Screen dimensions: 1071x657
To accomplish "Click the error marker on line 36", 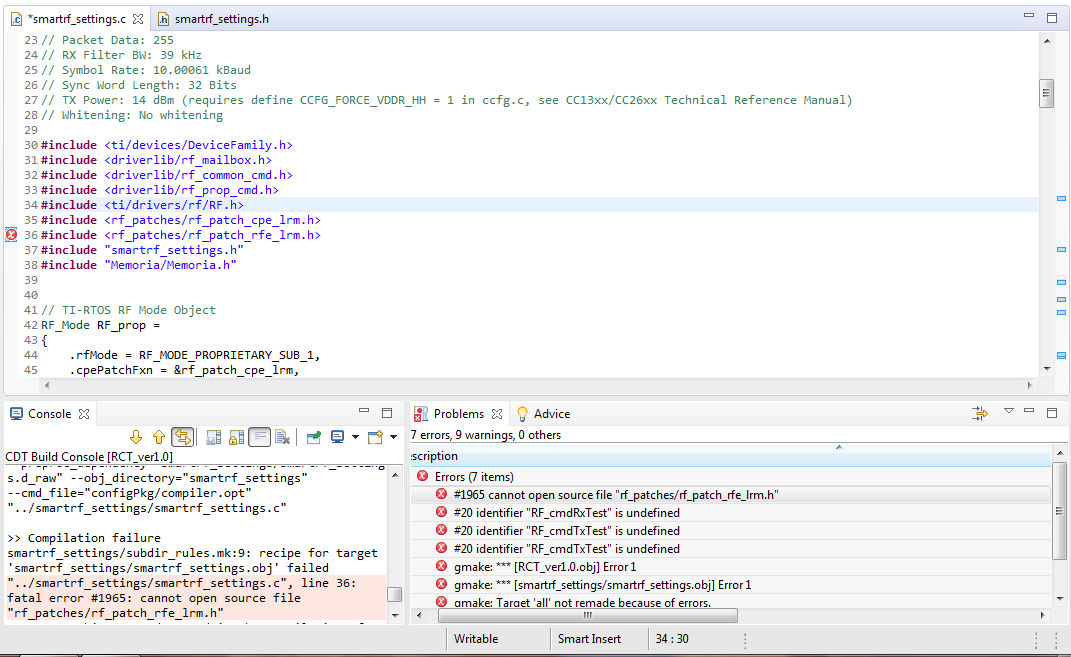I will (11, 235).
